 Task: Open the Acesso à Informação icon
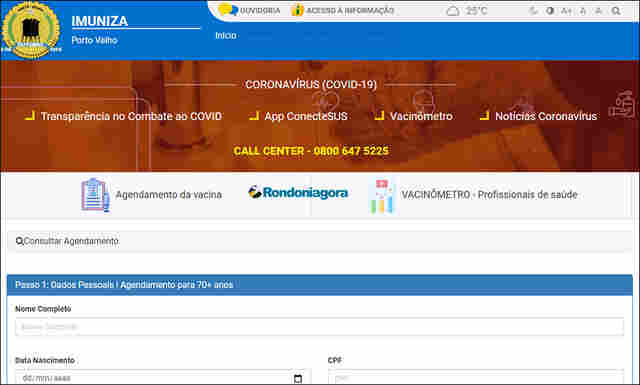coord(298,10)
